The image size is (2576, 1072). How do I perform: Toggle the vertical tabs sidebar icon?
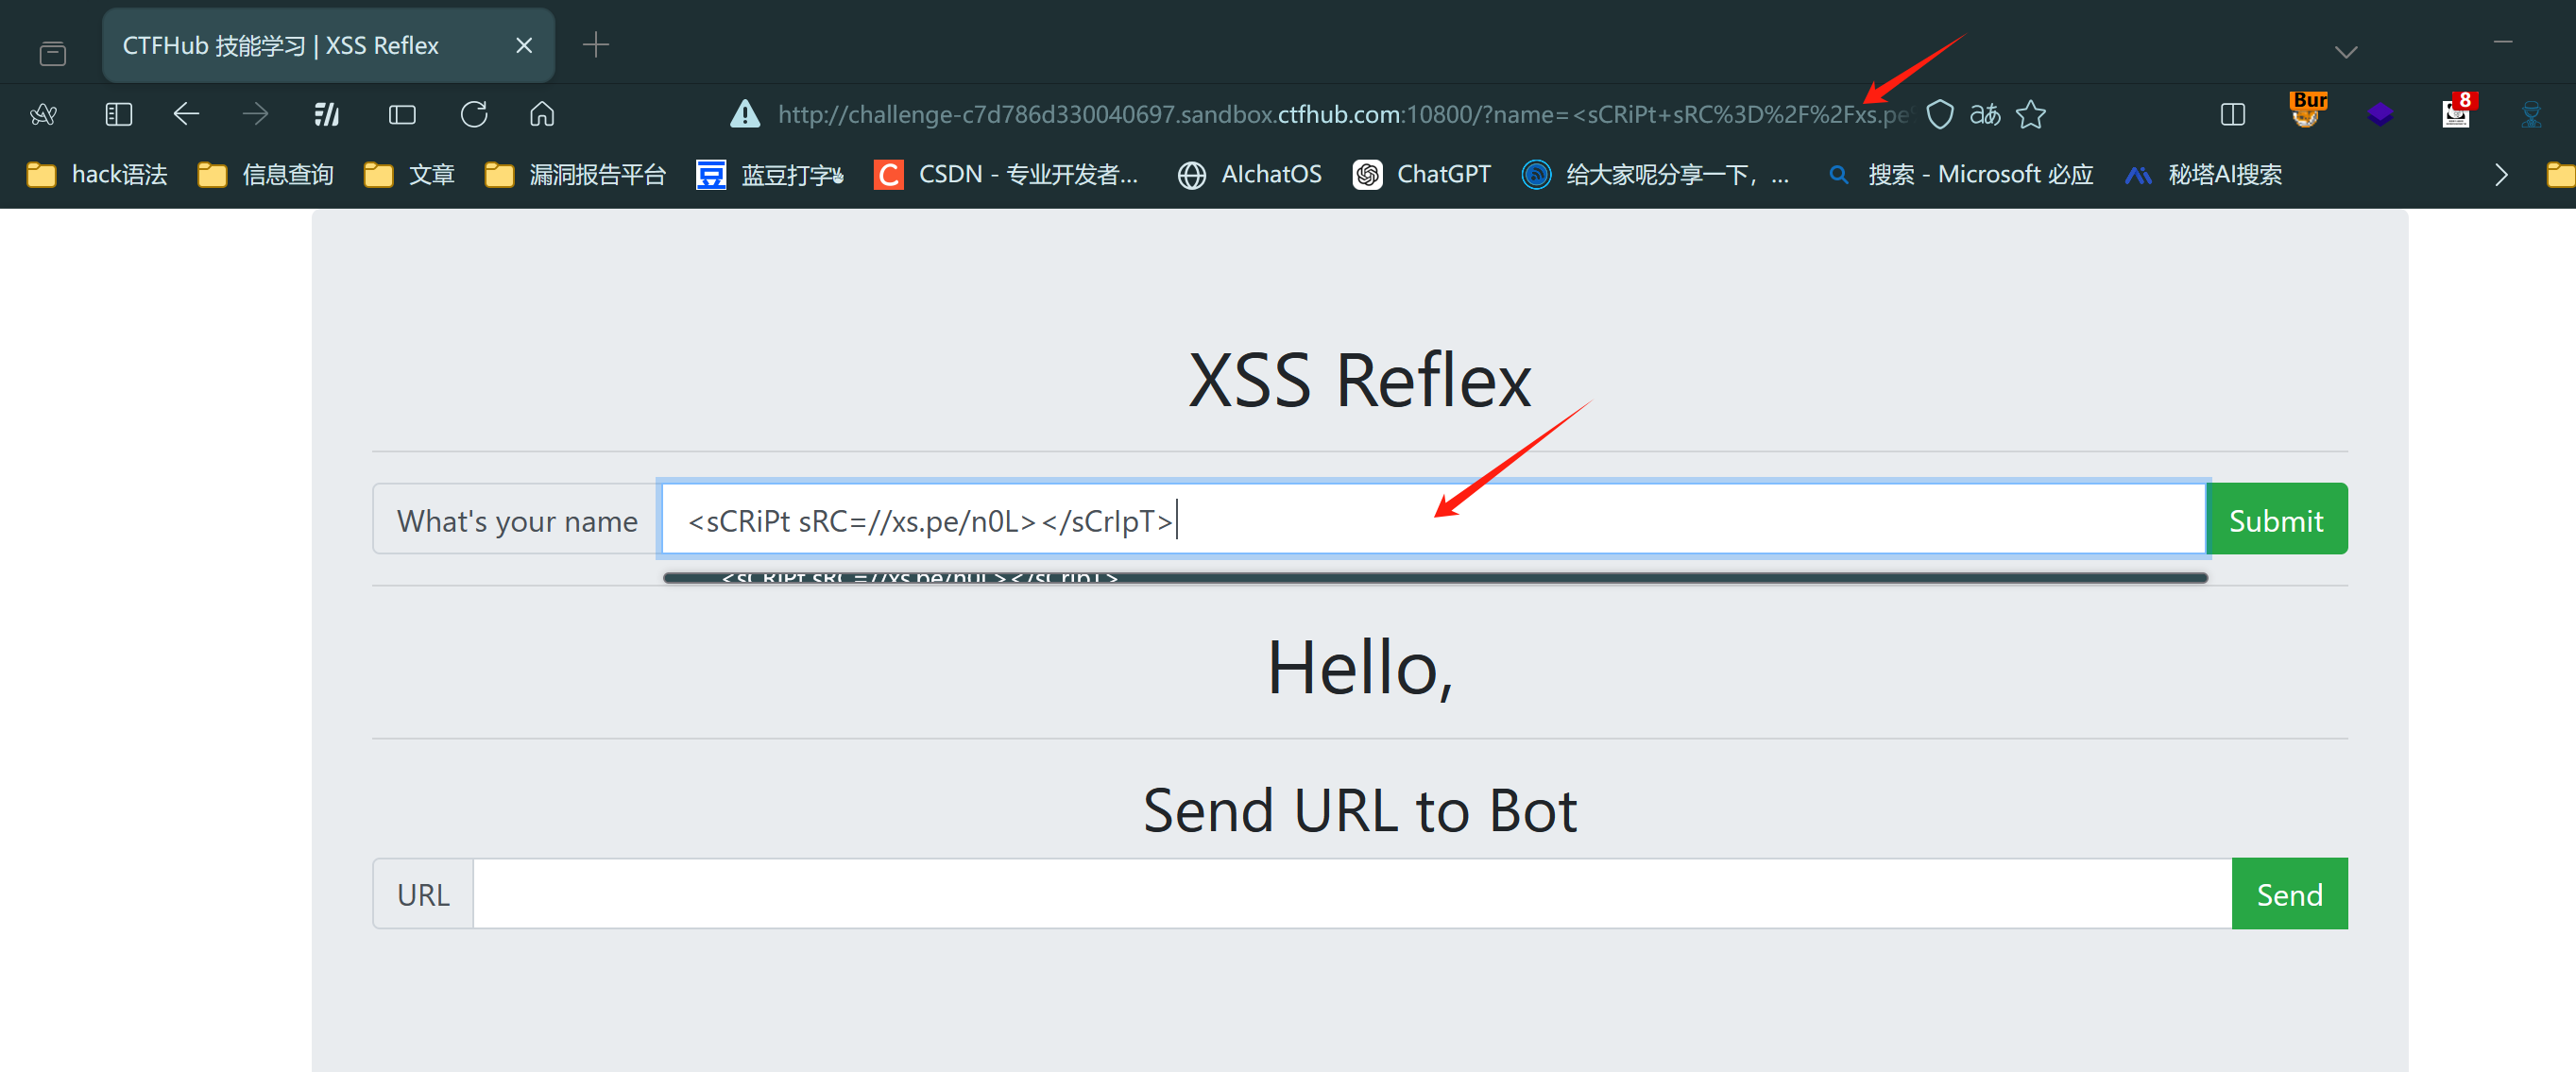tap(119, 115)
